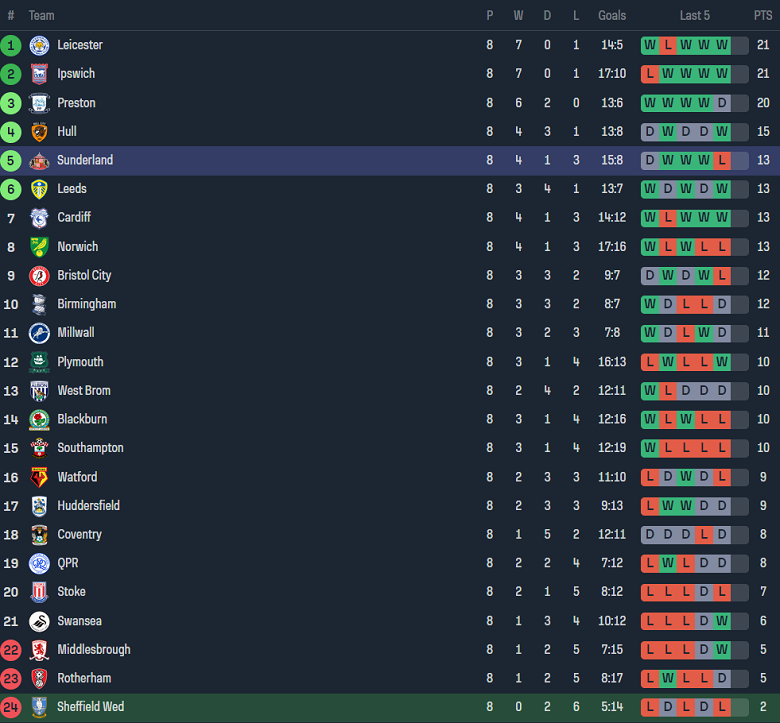Select the Norwich canary badge
The image size is (780, 723).
pyautogui.click(x=39, y=247)
